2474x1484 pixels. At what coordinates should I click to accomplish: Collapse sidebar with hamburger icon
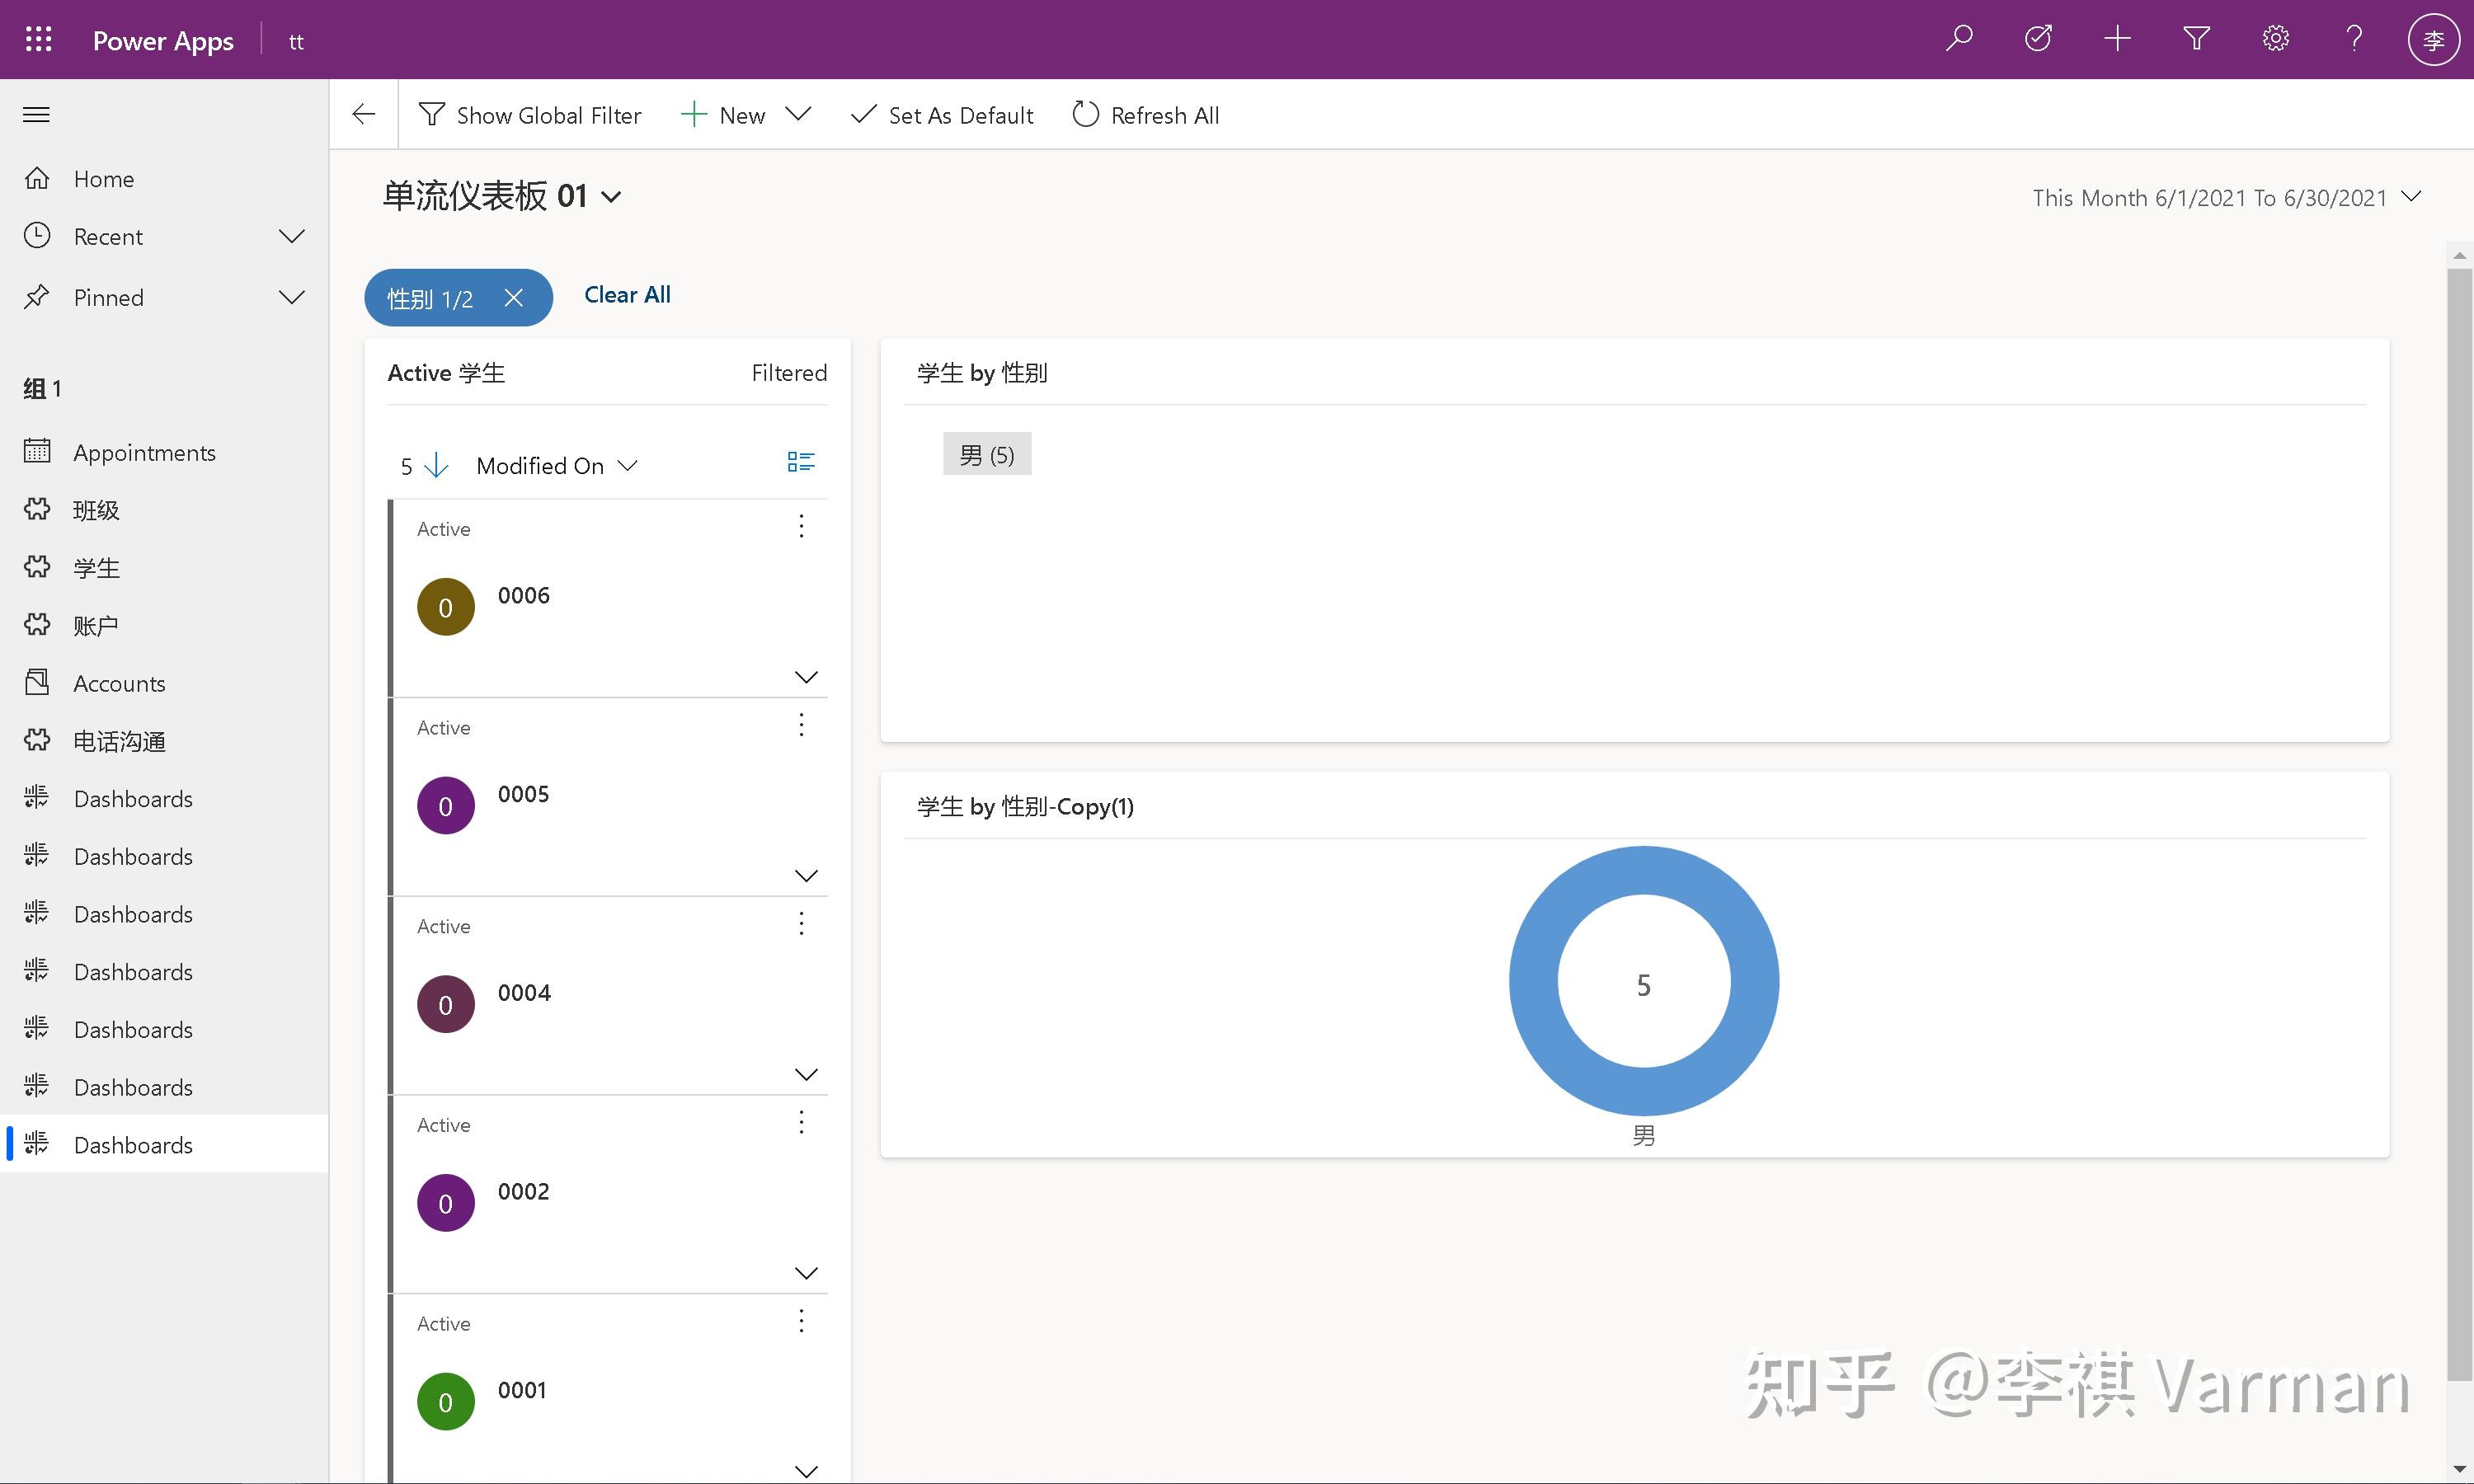click(37, 115)
